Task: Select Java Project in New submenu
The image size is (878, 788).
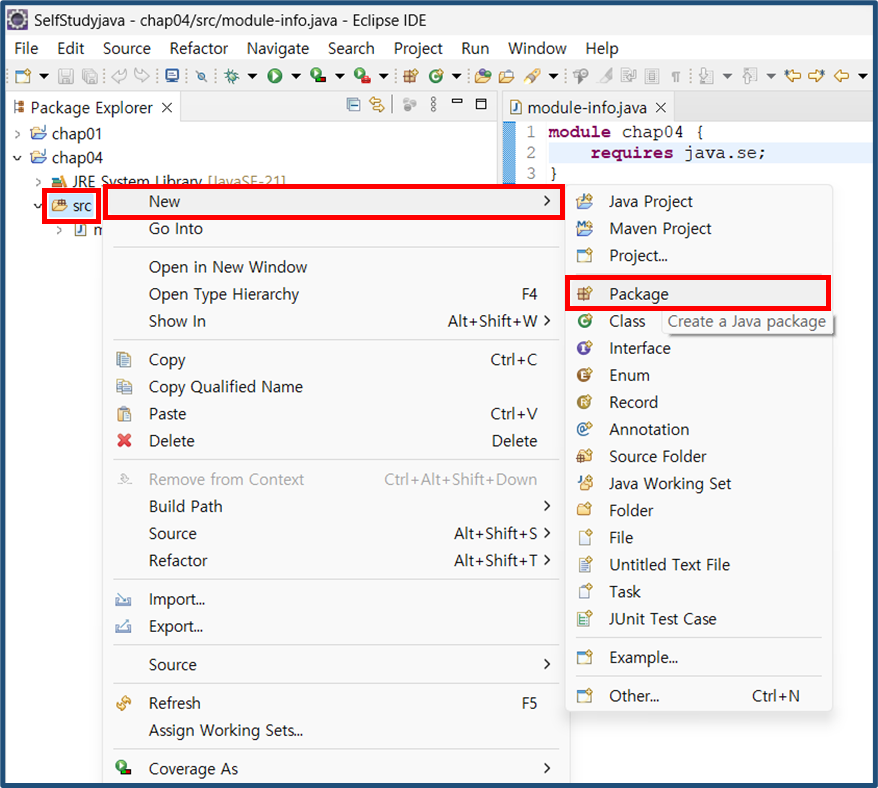Action: pyautogui.click(x=699, y=202)
